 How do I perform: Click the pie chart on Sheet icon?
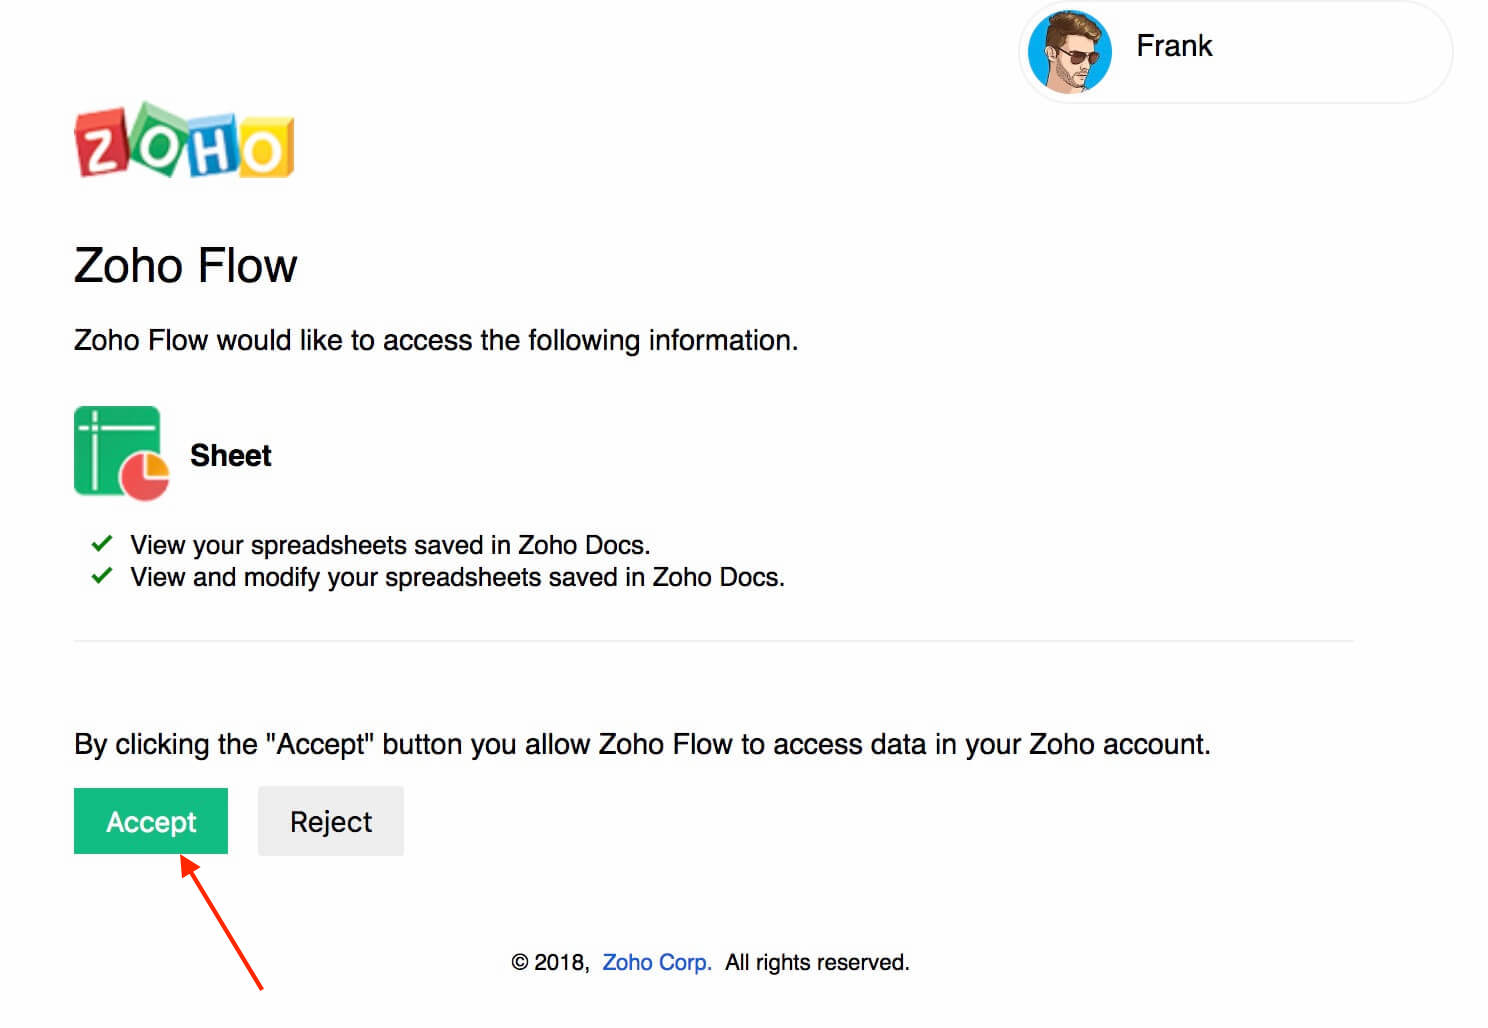145,475
